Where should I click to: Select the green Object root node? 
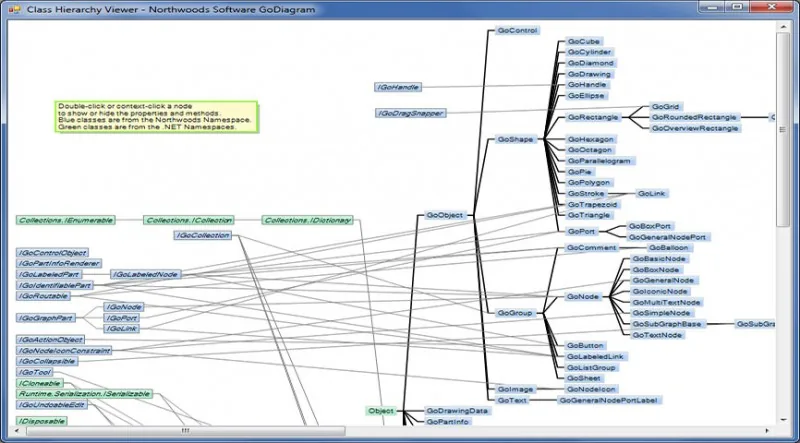381,411
